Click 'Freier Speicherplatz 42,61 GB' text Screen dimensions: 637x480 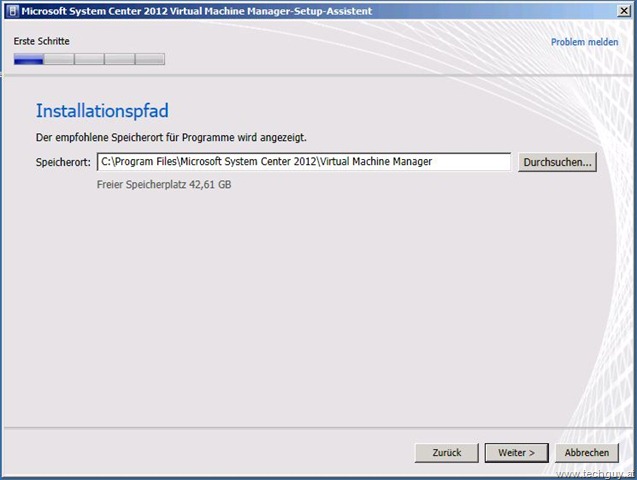click(x=164, y=185)
